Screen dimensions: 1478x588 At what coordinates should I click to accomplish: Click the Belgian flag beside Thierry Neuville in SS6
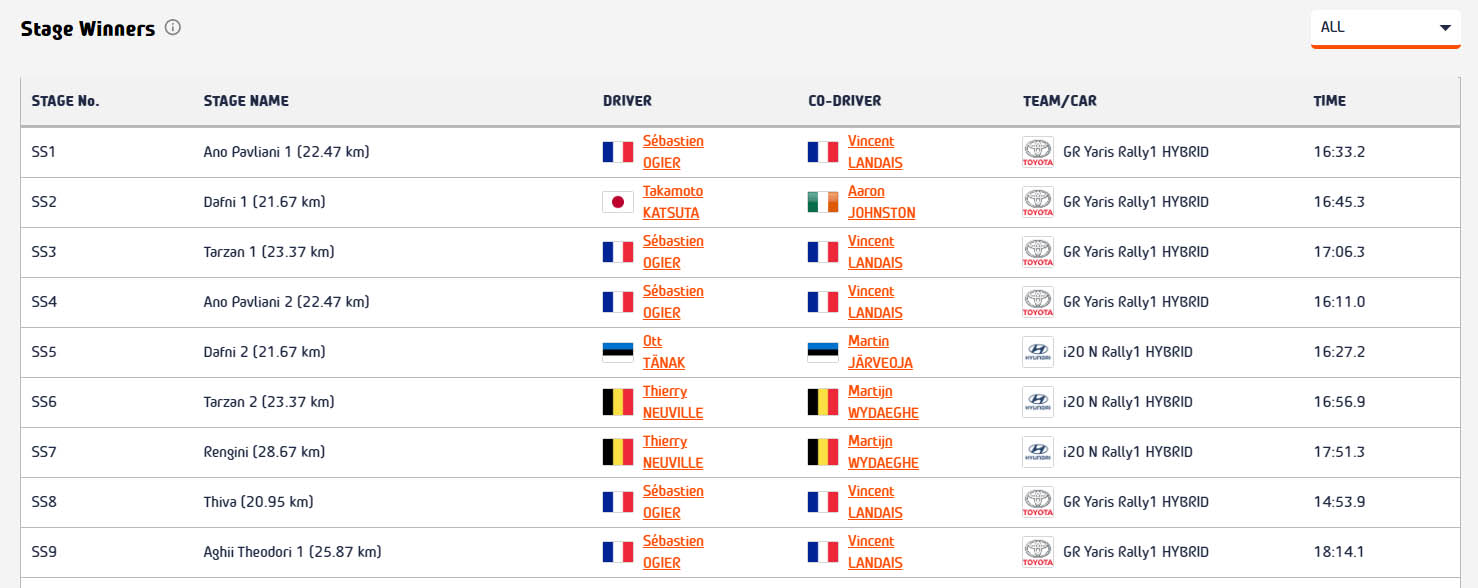click(x=617, y=402)
